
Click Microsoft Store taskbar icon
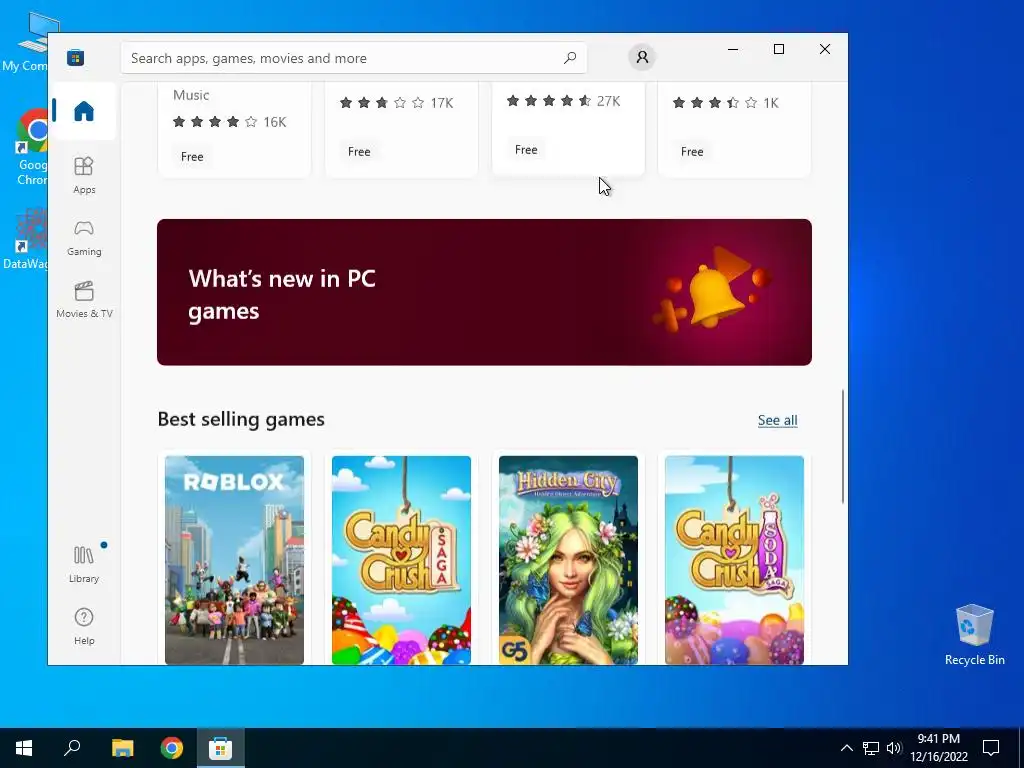pos(221,748)
